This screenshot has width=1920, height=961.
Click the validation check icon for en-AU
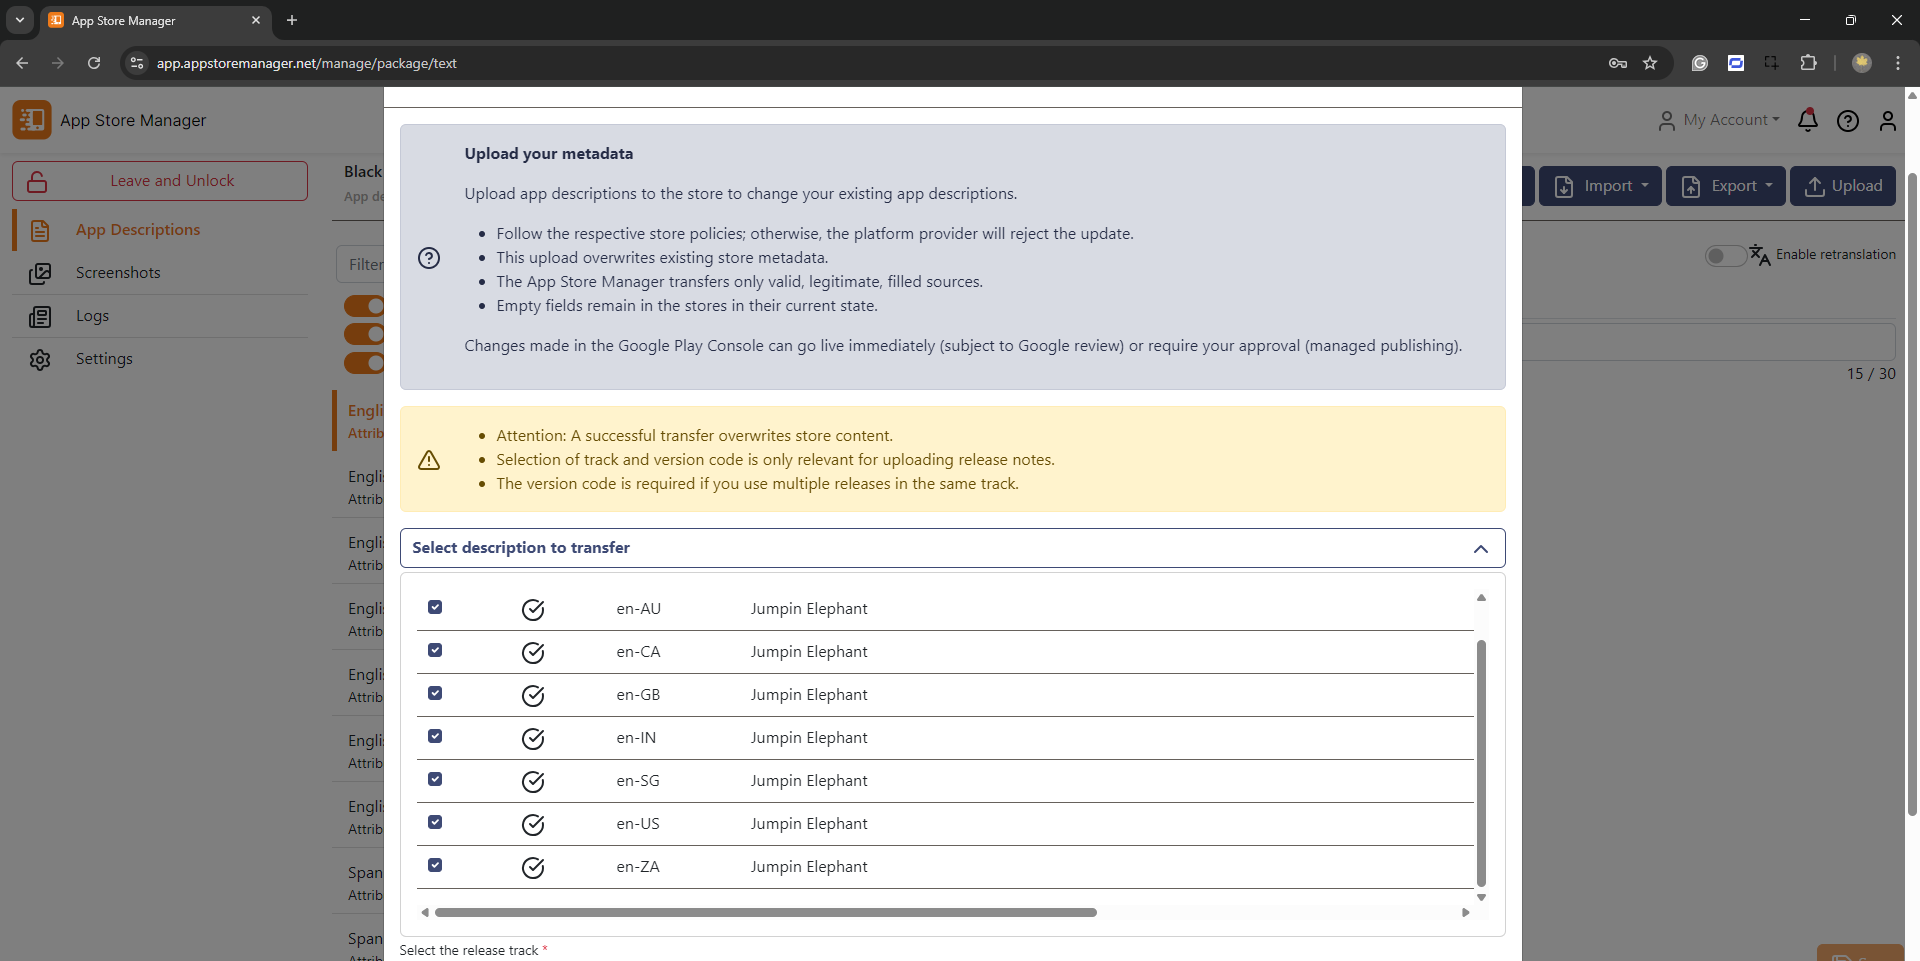[x=533, y=610]
